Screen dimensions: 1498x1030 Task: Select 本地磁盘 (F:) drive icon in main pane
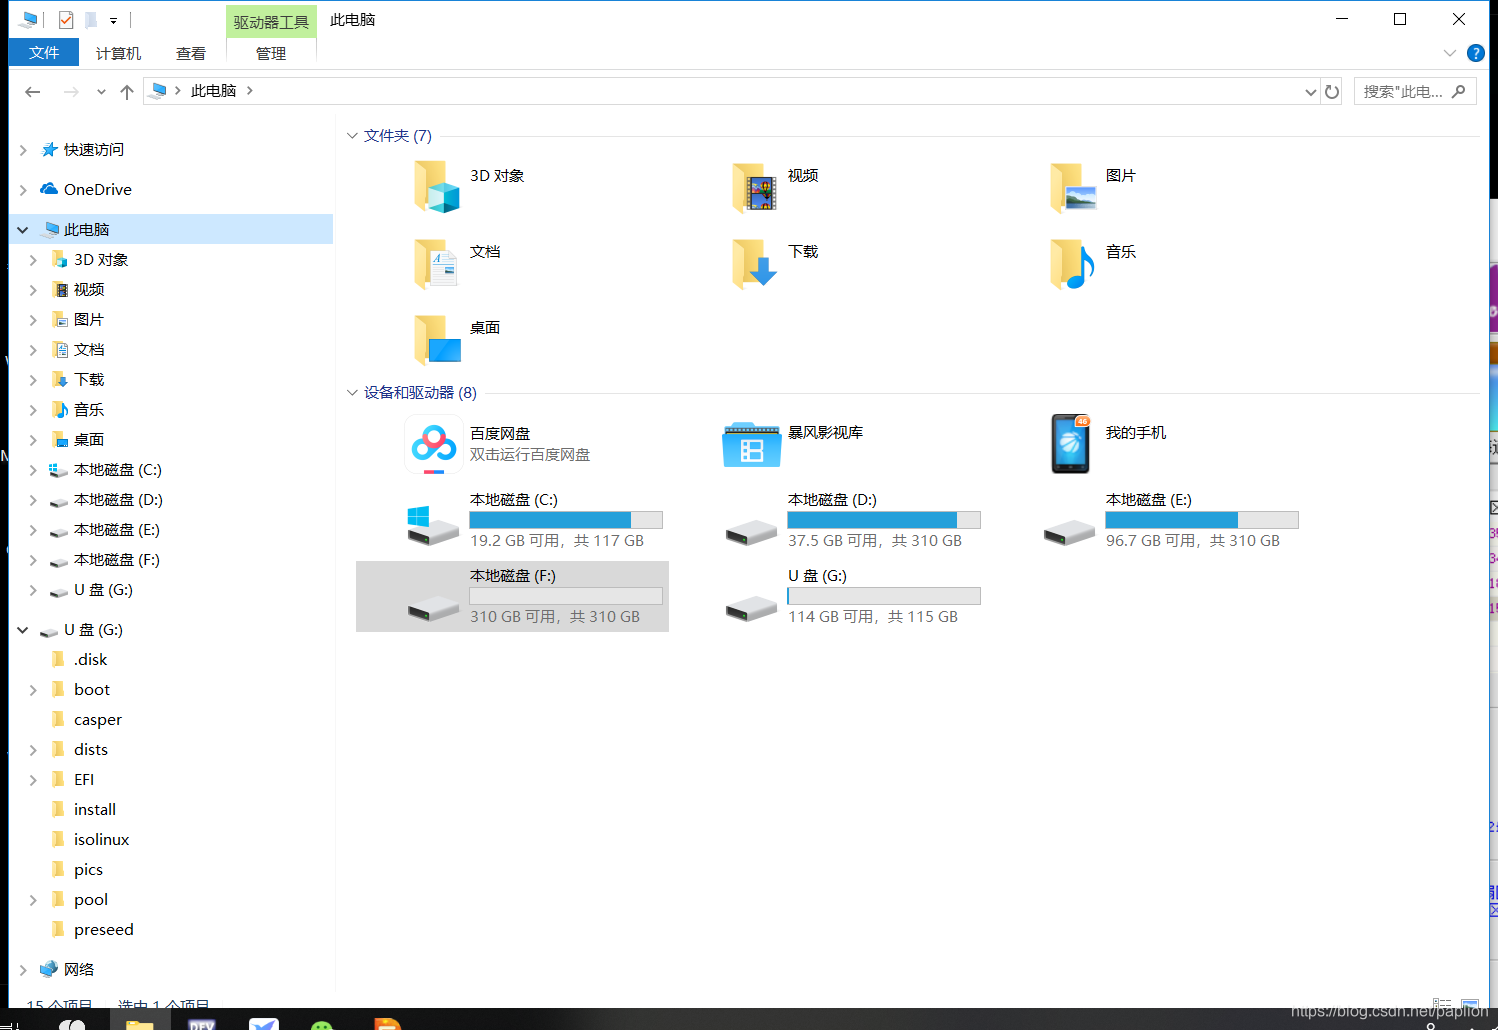[433, 608]
